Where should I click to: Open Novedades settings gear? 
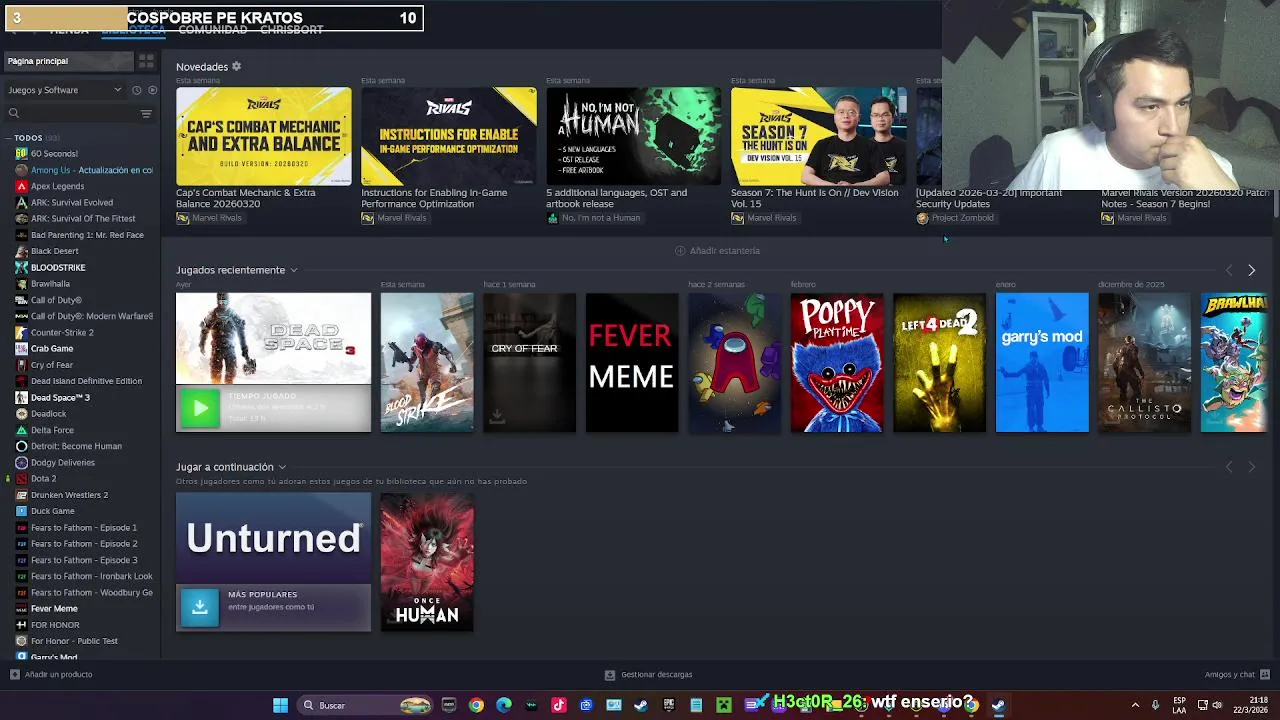pos(237,67)
